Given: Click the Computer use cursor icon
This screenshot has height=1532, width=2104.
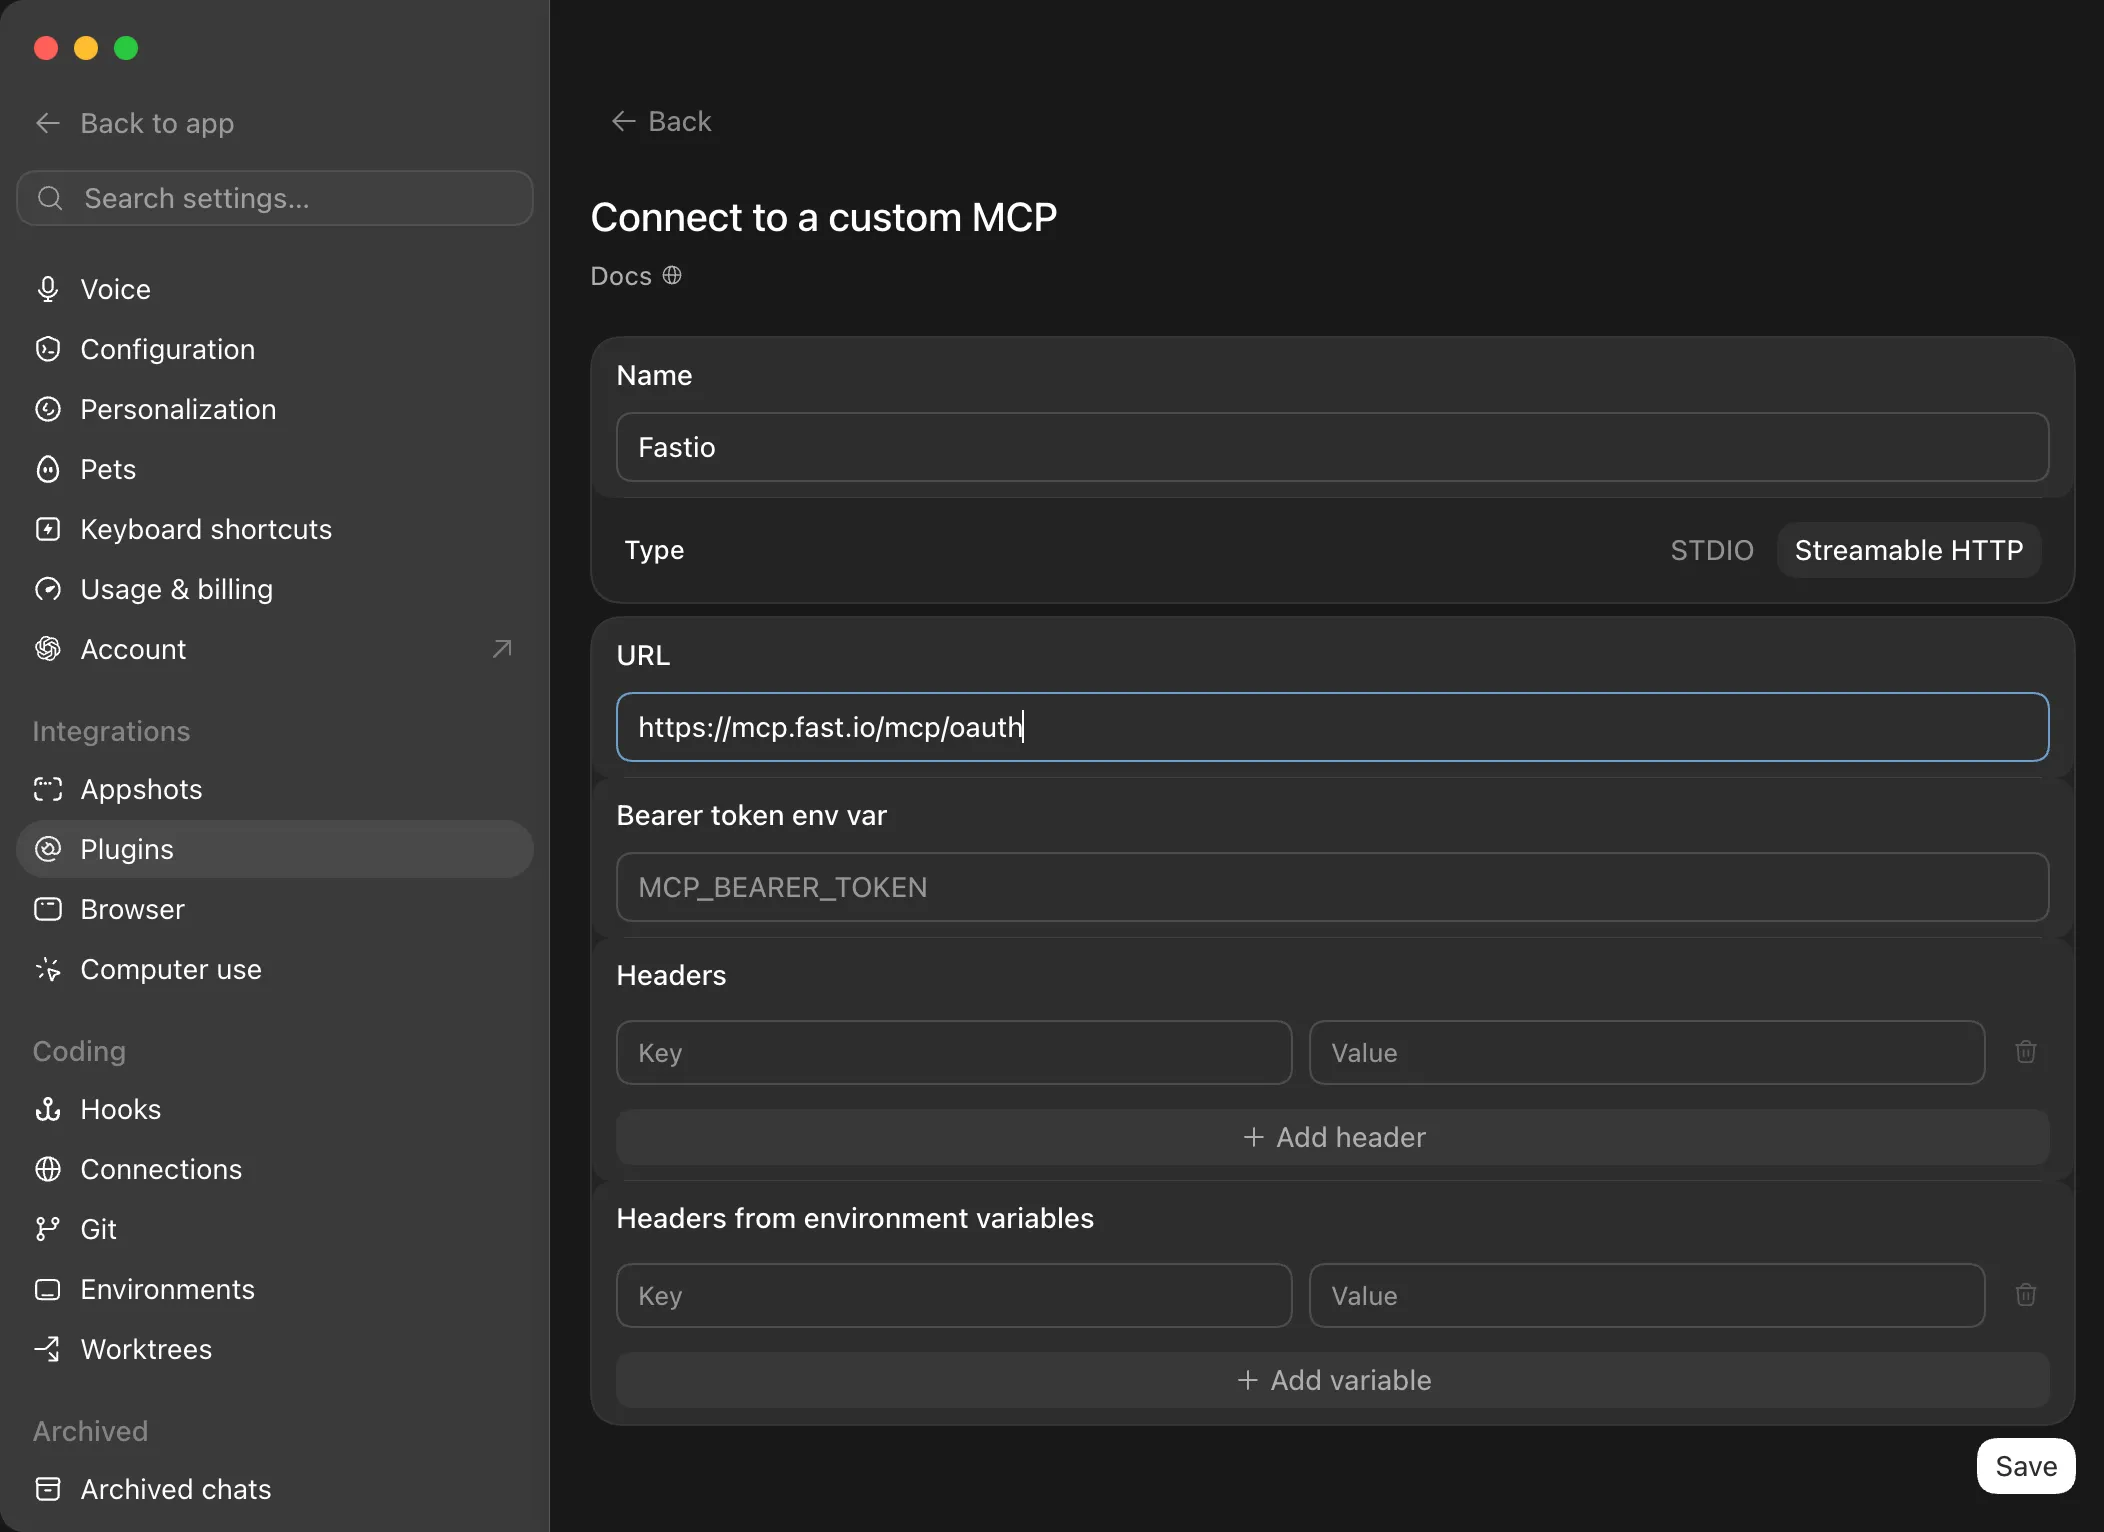Looking at the screenshot, I should point(48,969).
